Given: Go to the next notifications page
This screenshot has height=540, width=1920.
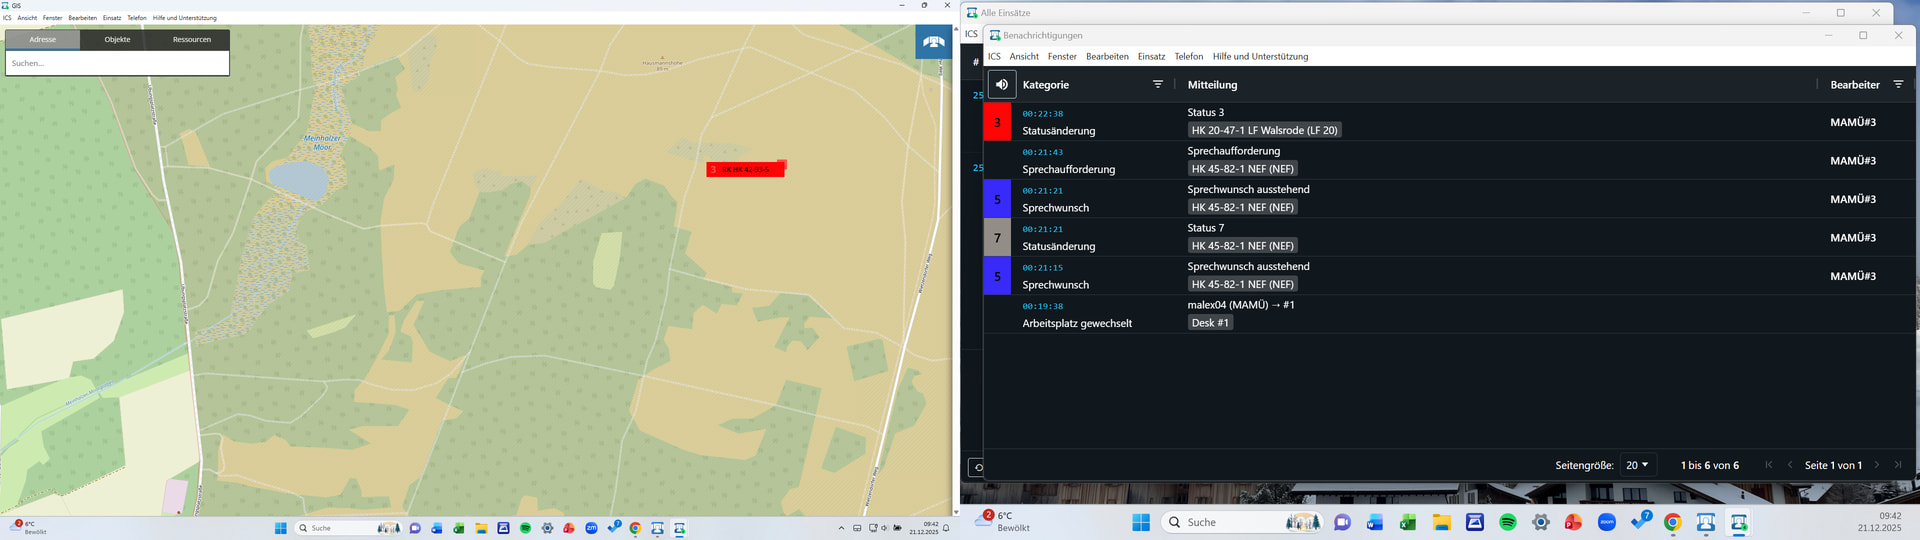Looking at the screenshot, I should tap(1877, 465).
